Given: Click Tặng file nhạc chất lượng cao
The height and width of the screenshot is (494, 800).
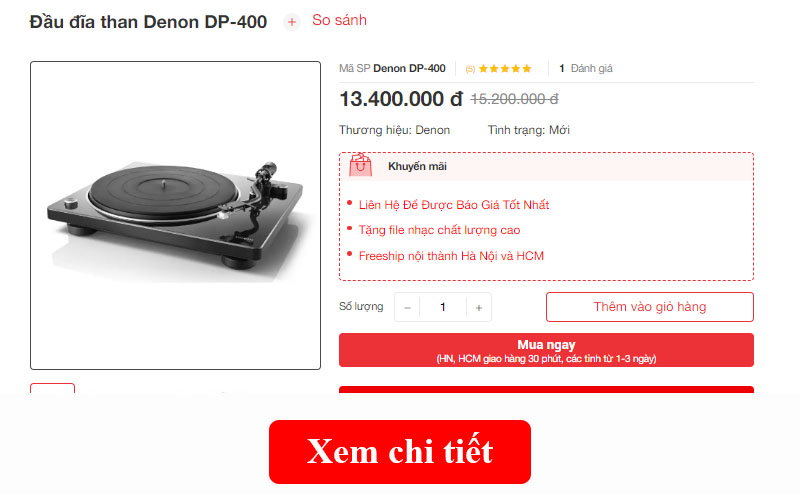Looking at the screenshot, I should (439, 230).
